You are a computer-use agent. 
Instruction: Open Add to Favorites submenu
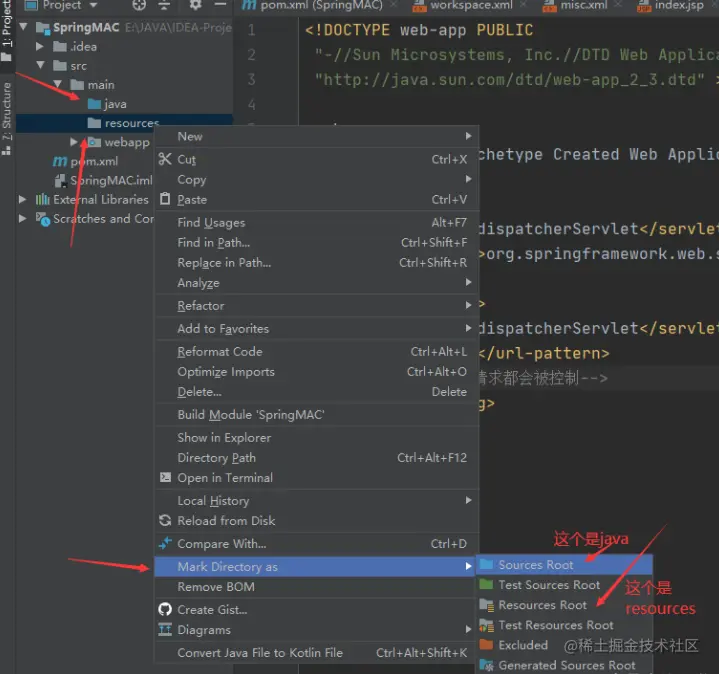click(316, 329)
